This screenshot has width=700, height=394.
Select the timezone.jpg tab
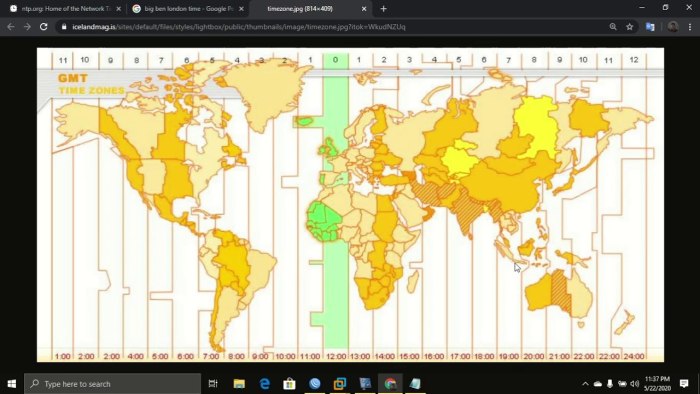tap(300, 8)
